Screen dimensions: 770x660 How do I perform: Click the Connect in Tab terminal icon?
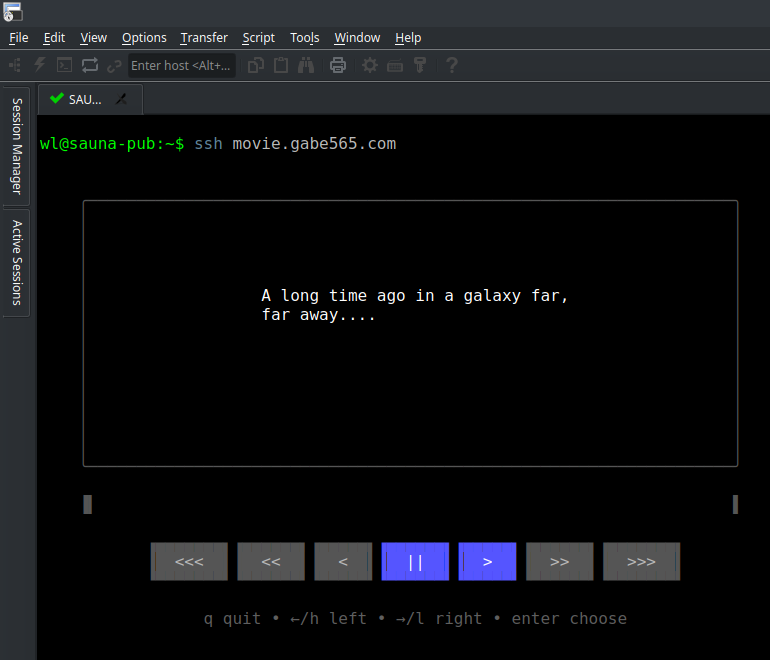64,65
